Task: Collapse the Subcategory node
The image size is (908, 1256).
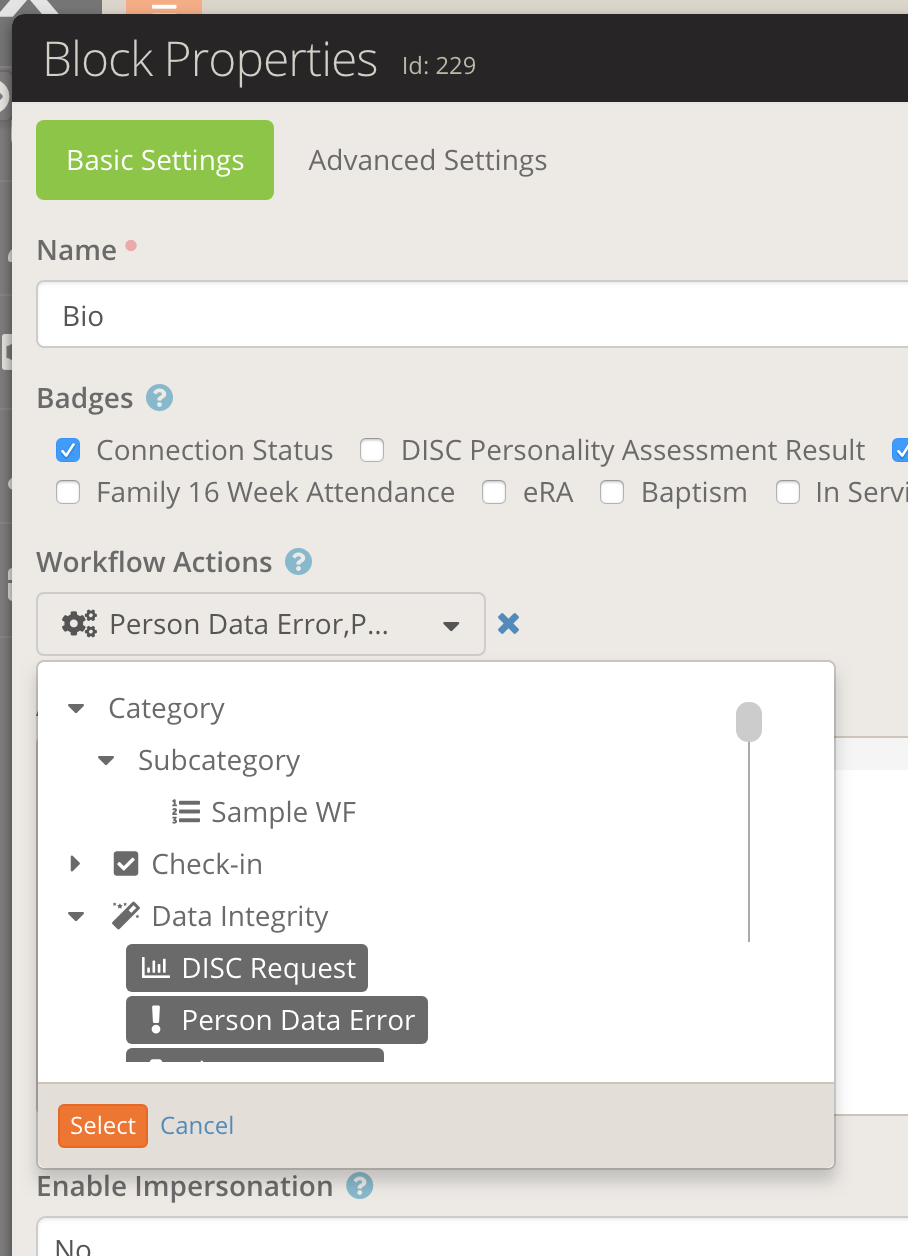Action: point(106,760)
